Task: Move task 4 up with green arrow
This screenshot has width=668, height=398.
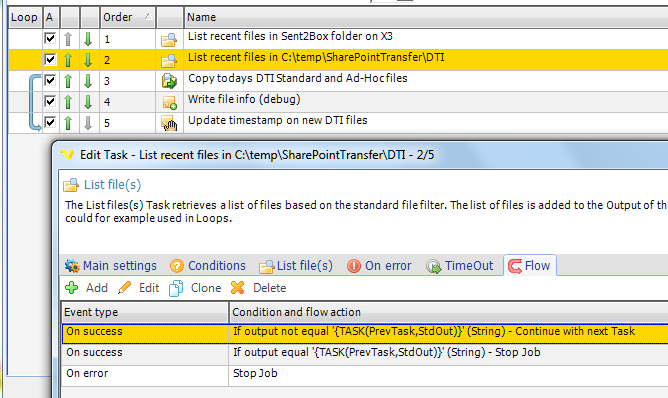Action: click(68, 102)
